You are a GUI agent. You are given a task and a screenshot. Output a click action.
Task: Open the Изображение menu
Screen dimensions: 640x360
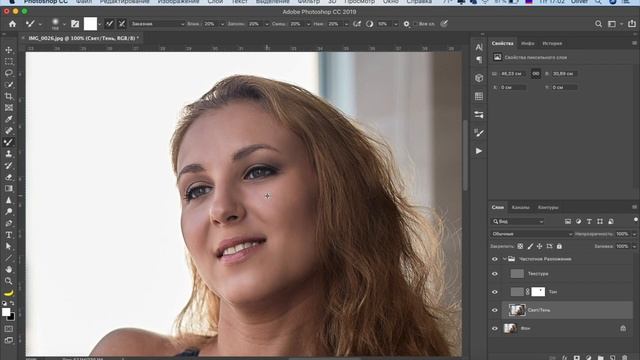178,2
